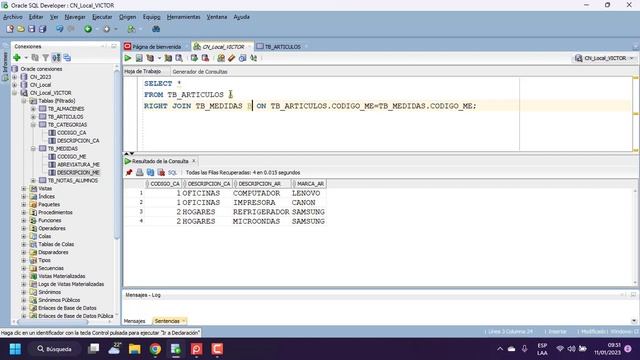
Task: Click the green Back navigation icon
Action: point(88,29)
